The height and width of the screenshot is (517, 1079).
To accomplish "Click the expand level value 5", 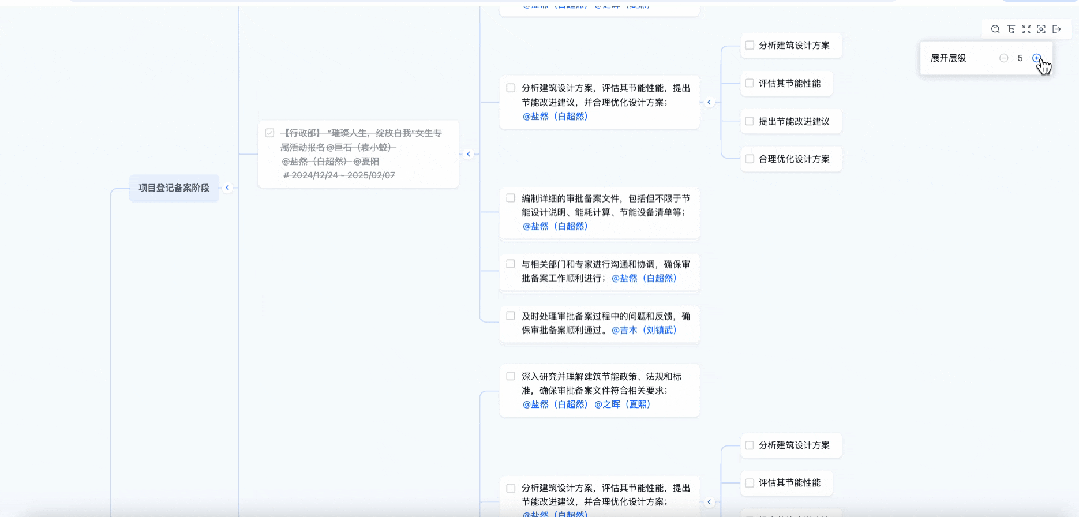I will tap(1020, 59).
